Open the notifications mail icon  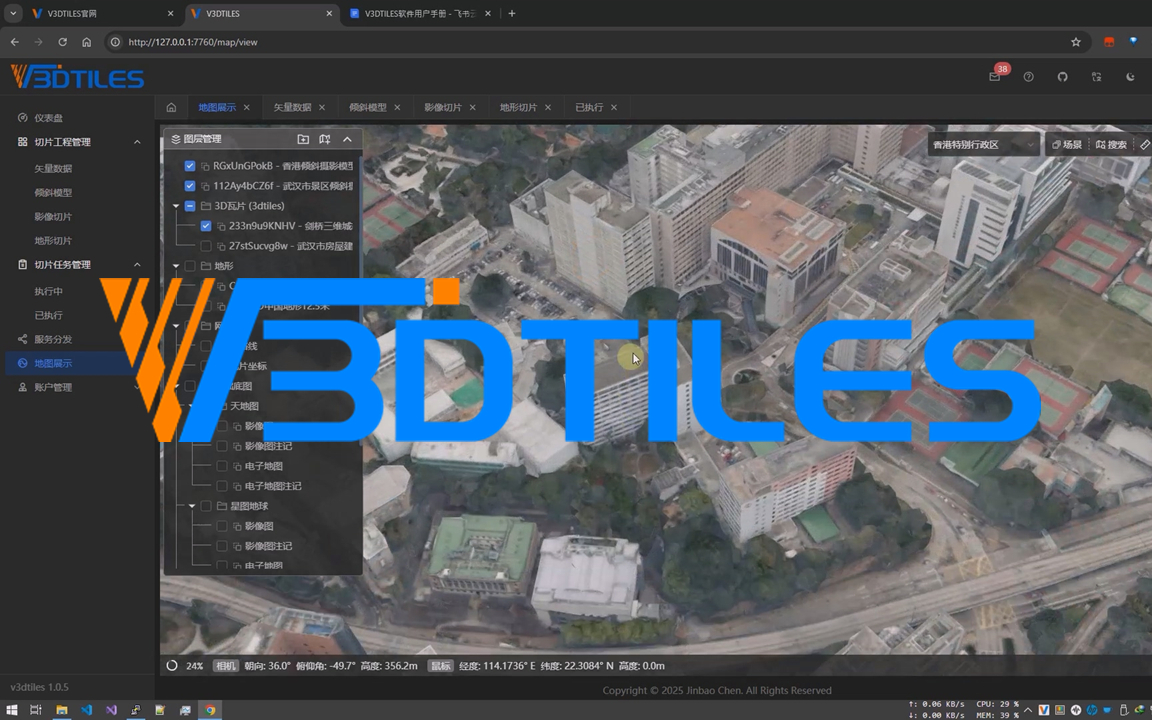(x=994, y=77)
